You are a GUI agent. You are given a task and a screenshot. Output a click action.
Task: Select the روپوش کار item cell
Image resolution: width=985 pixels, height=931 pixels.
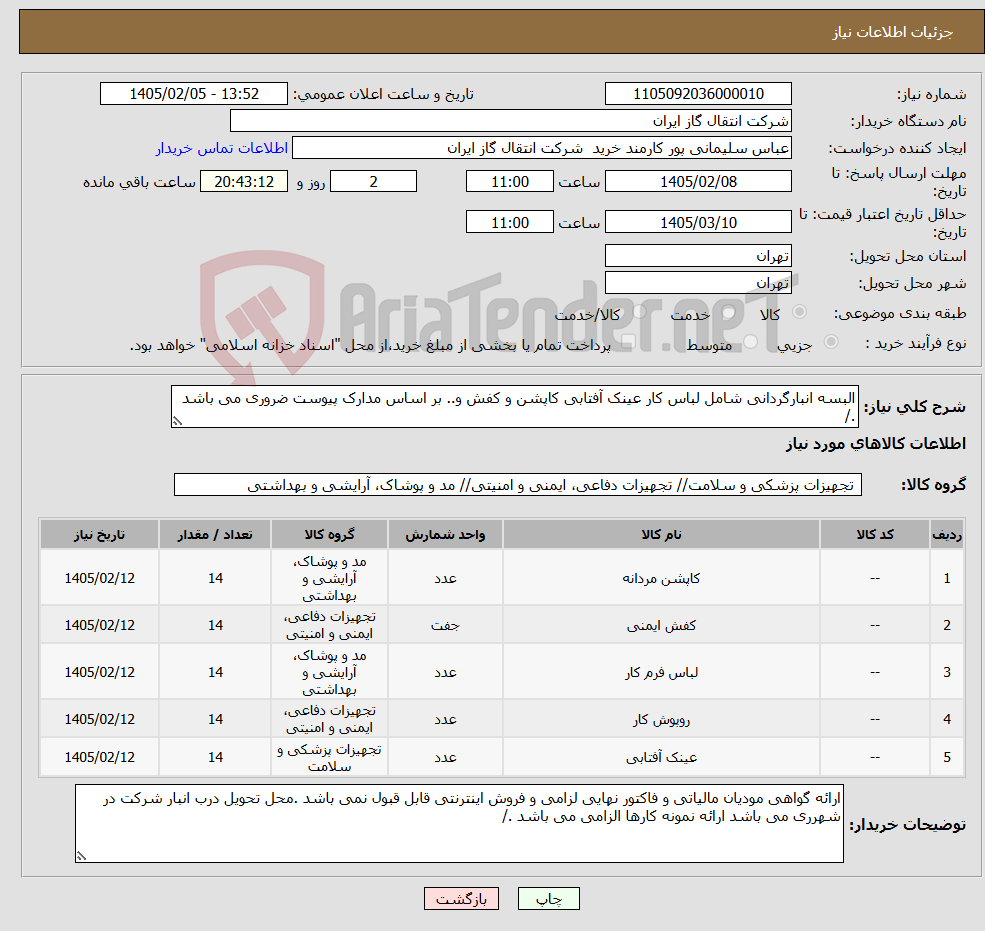pyautogui.click(x=661, y=719)
